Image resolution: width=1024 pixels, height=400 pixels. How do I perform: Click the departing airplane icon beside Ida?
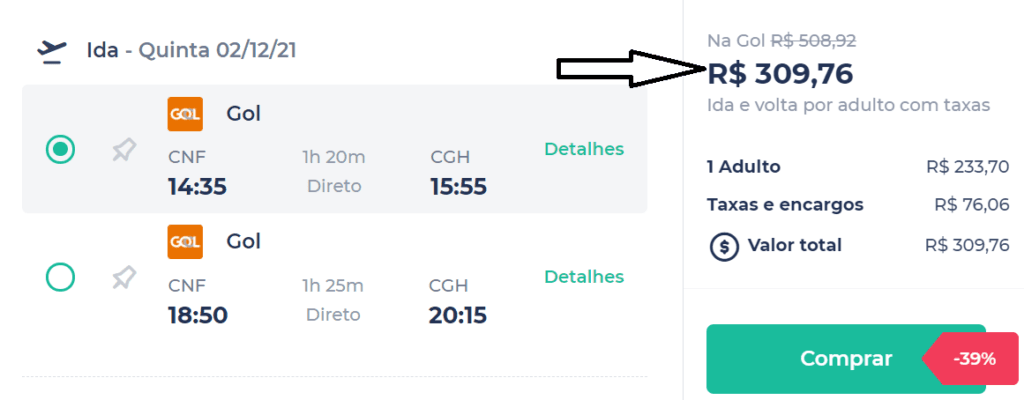pos(52,52)
